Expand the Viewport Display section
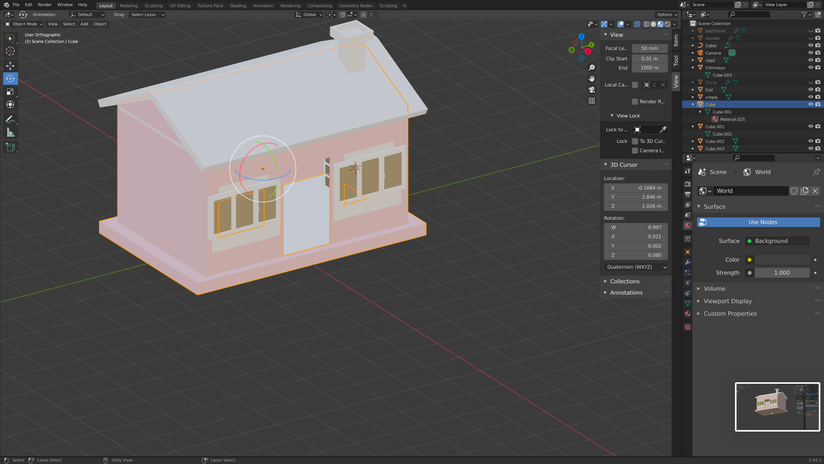The height and width of the screenshot is (464, 824). point(699,301)
